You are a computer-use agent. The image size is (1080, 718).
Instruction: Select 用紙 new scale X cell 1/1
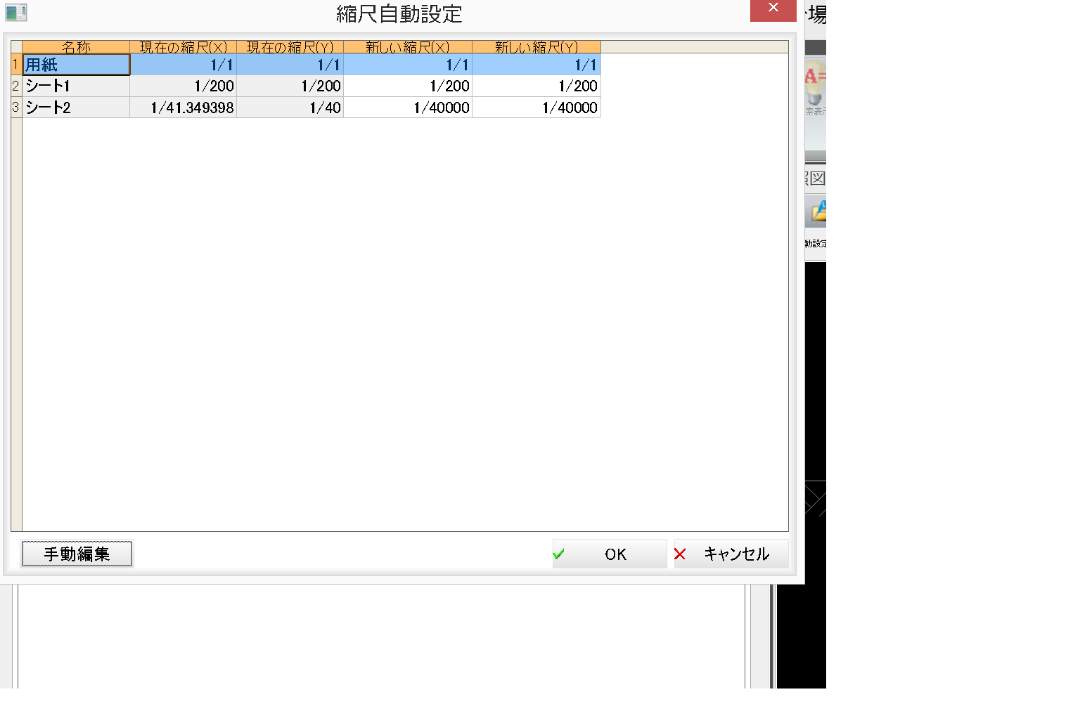click(x=408, y=65)
